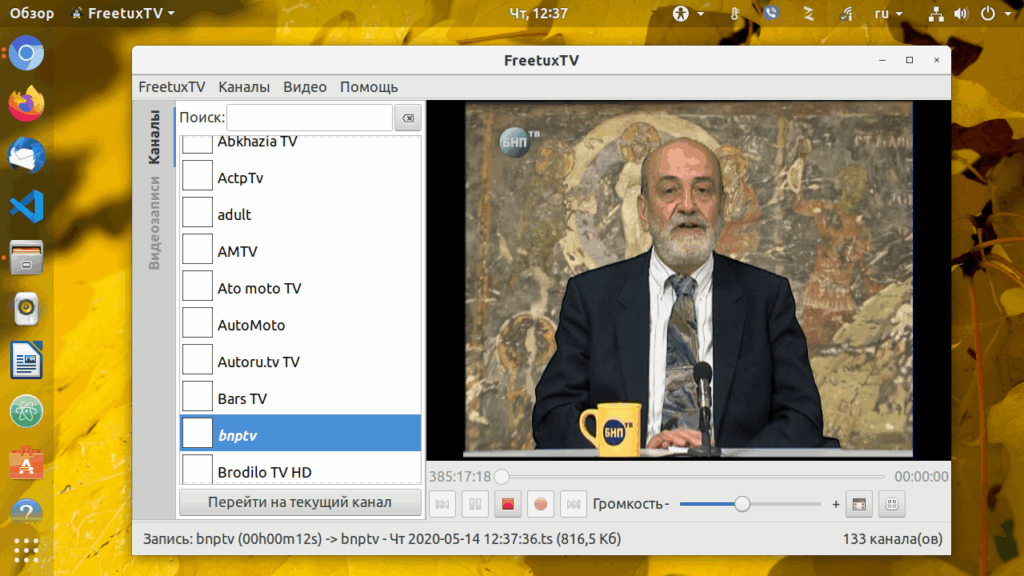Image resolution: width=1024 pixels, height=576 pixels.
Task: Select the highlighted bnptv channel
Action: click(x=300, y=433)
